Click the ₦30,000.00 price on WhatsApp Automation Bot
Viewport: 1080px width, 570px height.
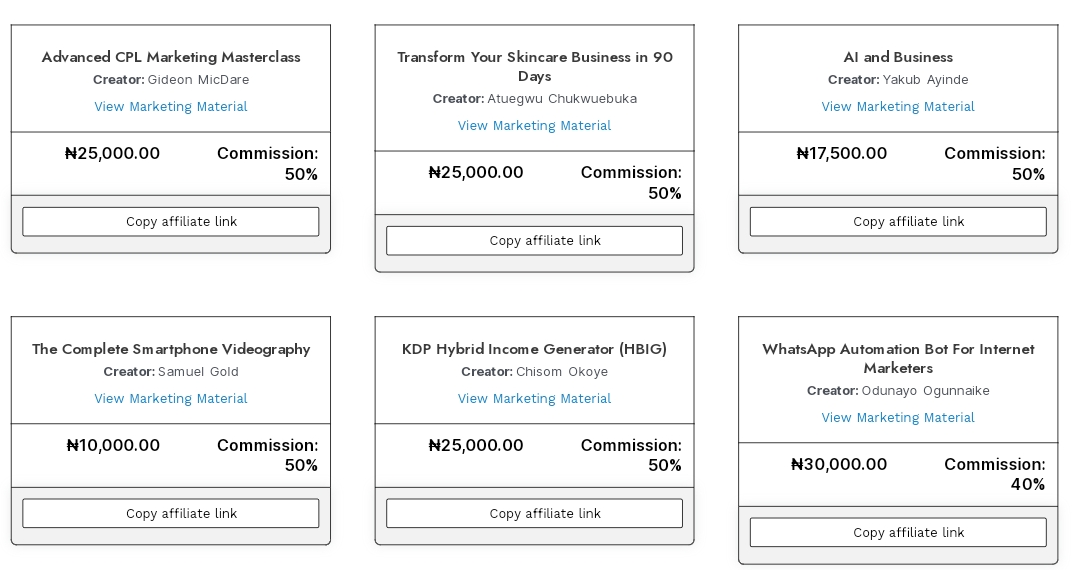pyautogui.click(x=838, y=465)
